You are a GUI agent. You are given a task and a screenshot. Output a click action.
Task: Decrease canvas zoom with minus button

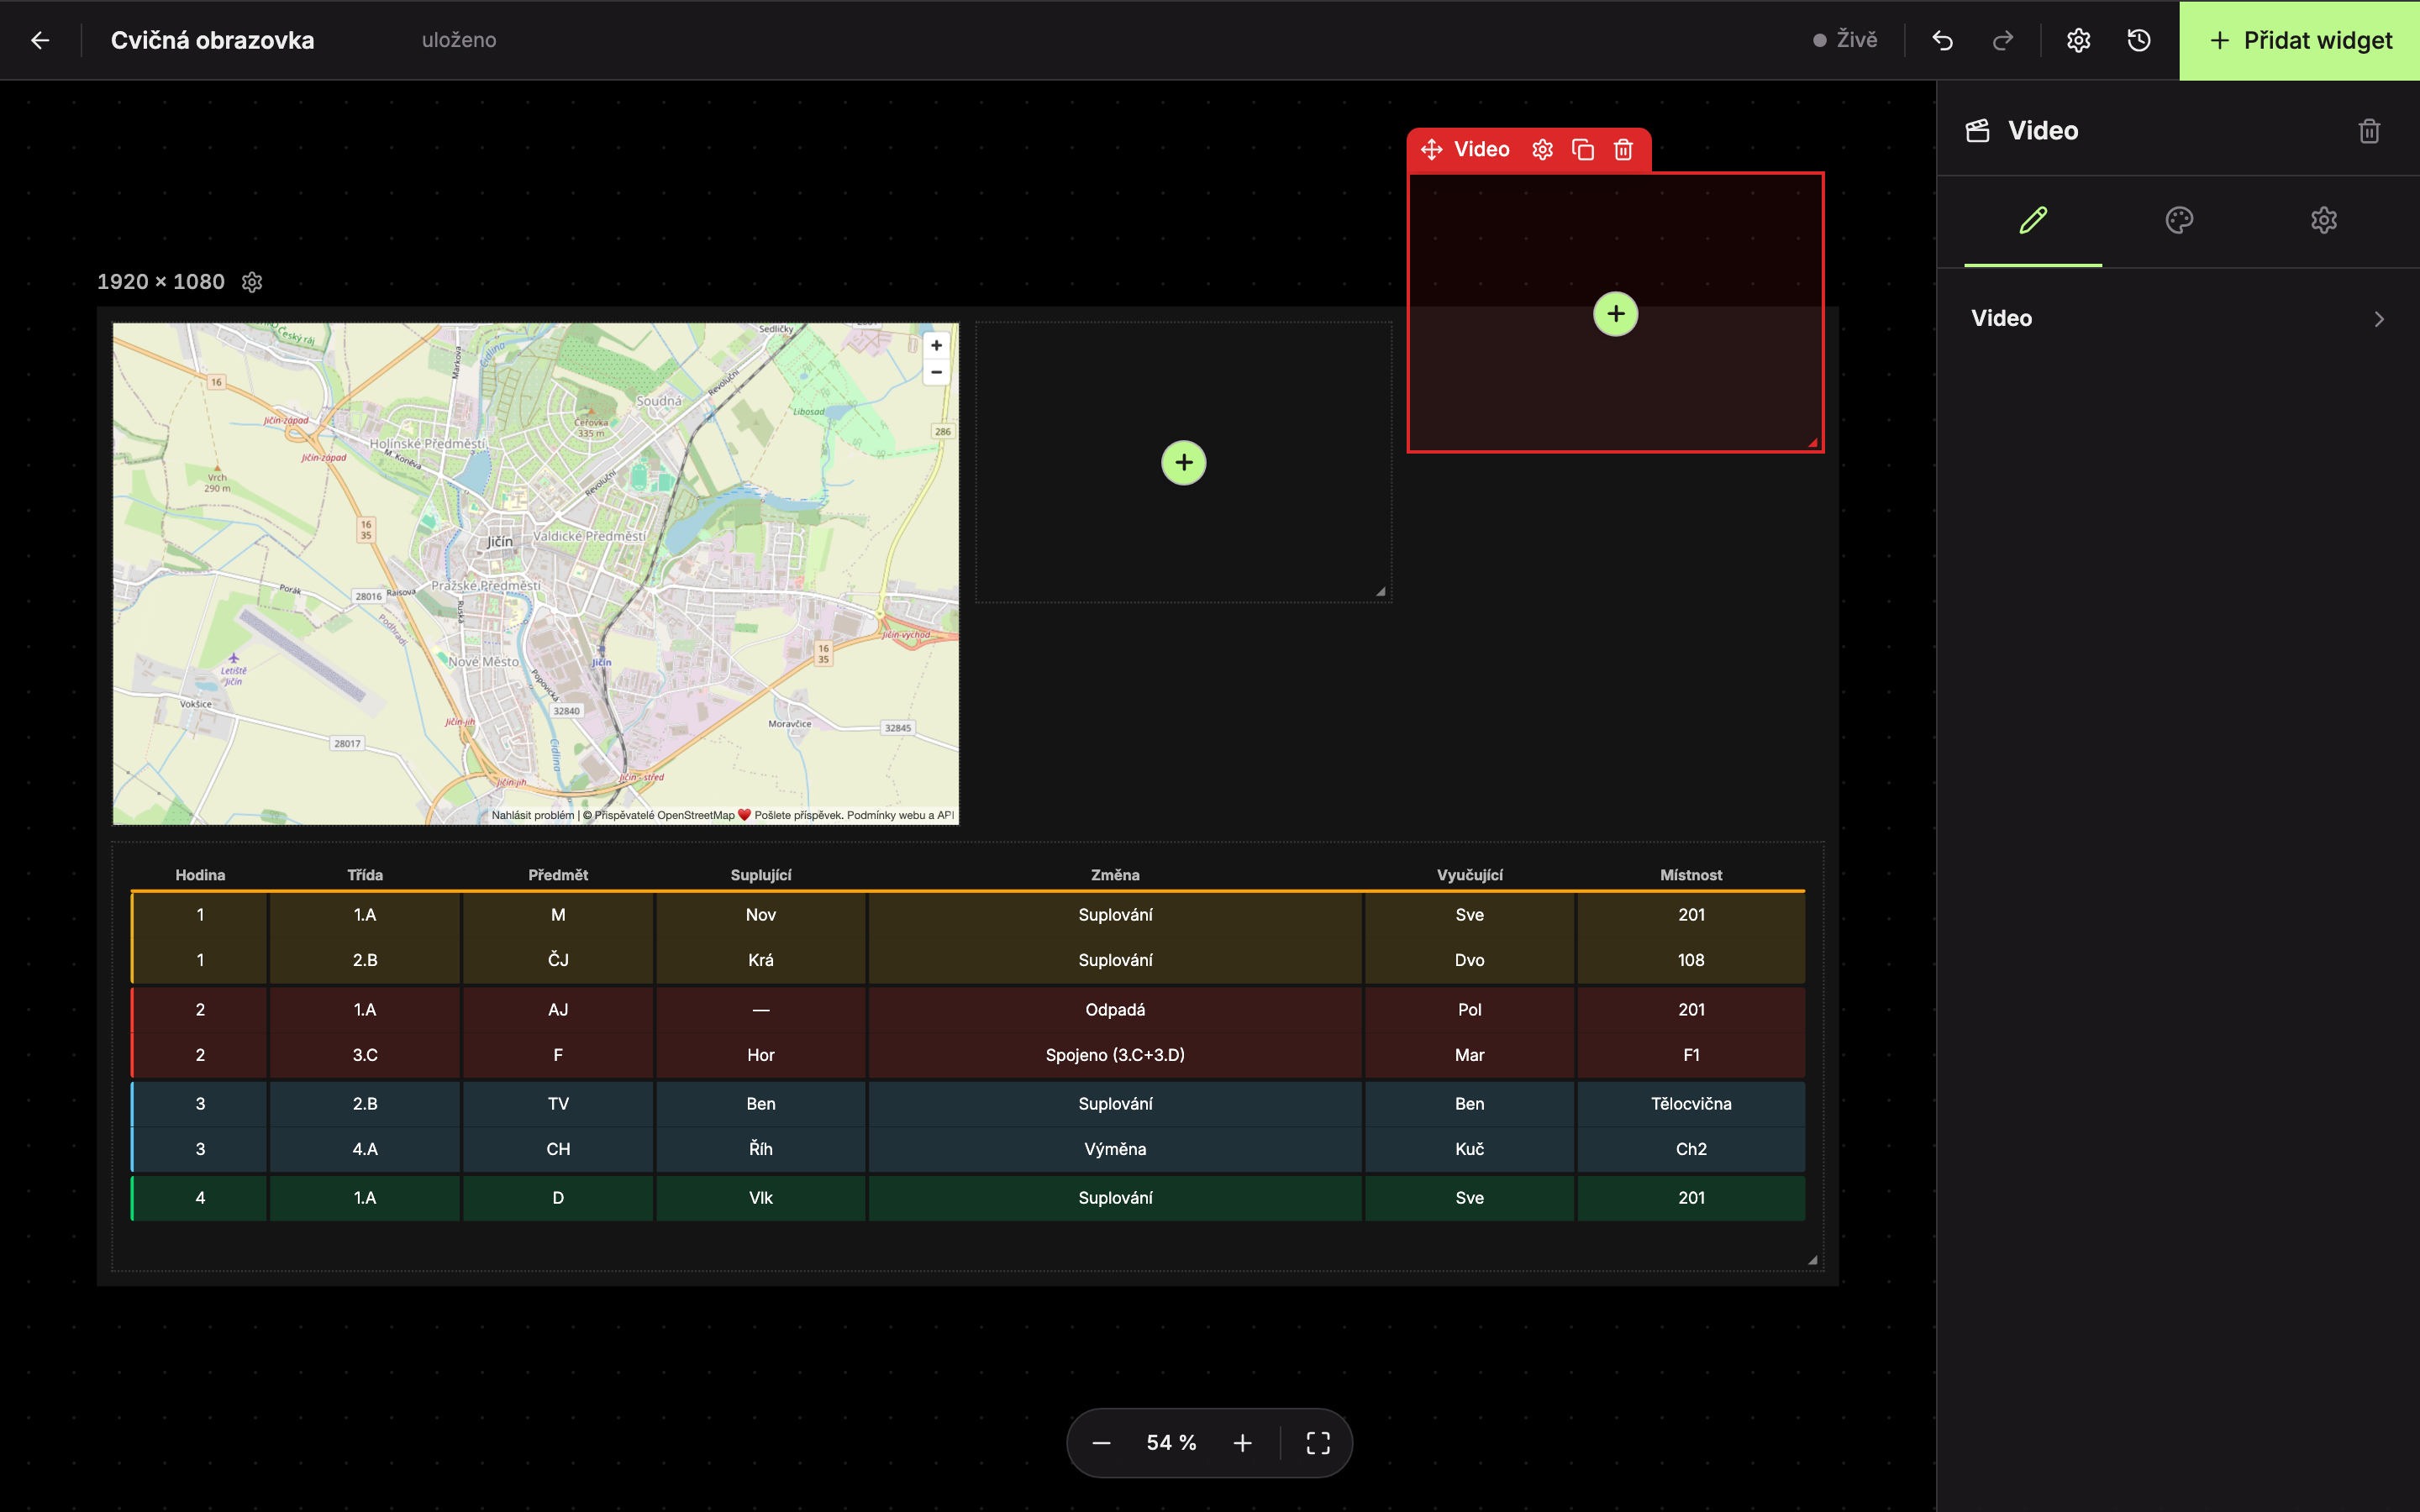(x=1101, y=1443)
